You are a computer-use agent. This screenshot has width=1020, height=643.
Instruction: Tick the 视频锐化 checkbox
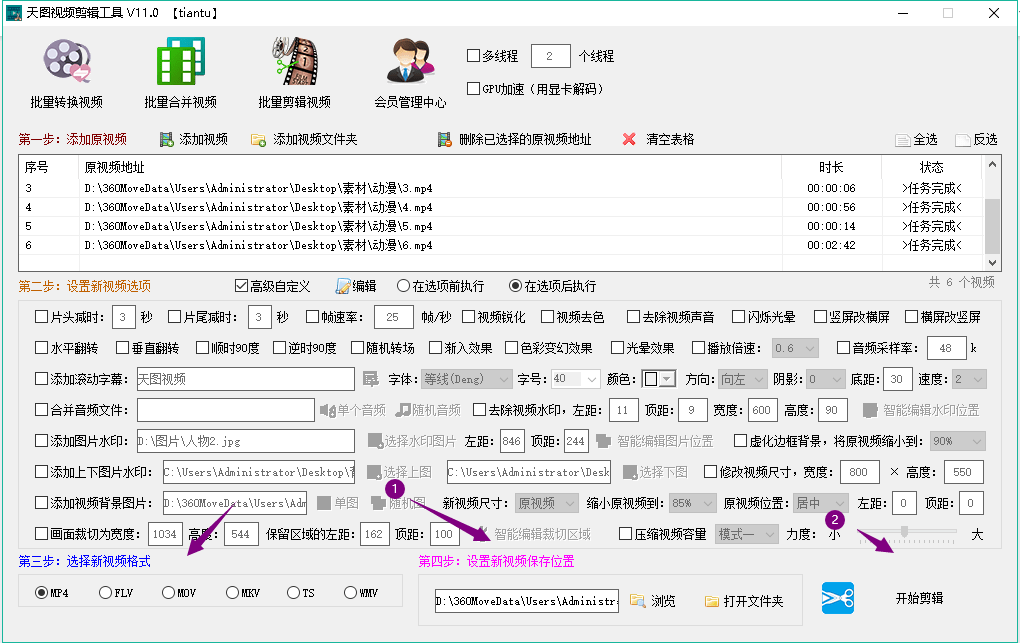(468, 317)
